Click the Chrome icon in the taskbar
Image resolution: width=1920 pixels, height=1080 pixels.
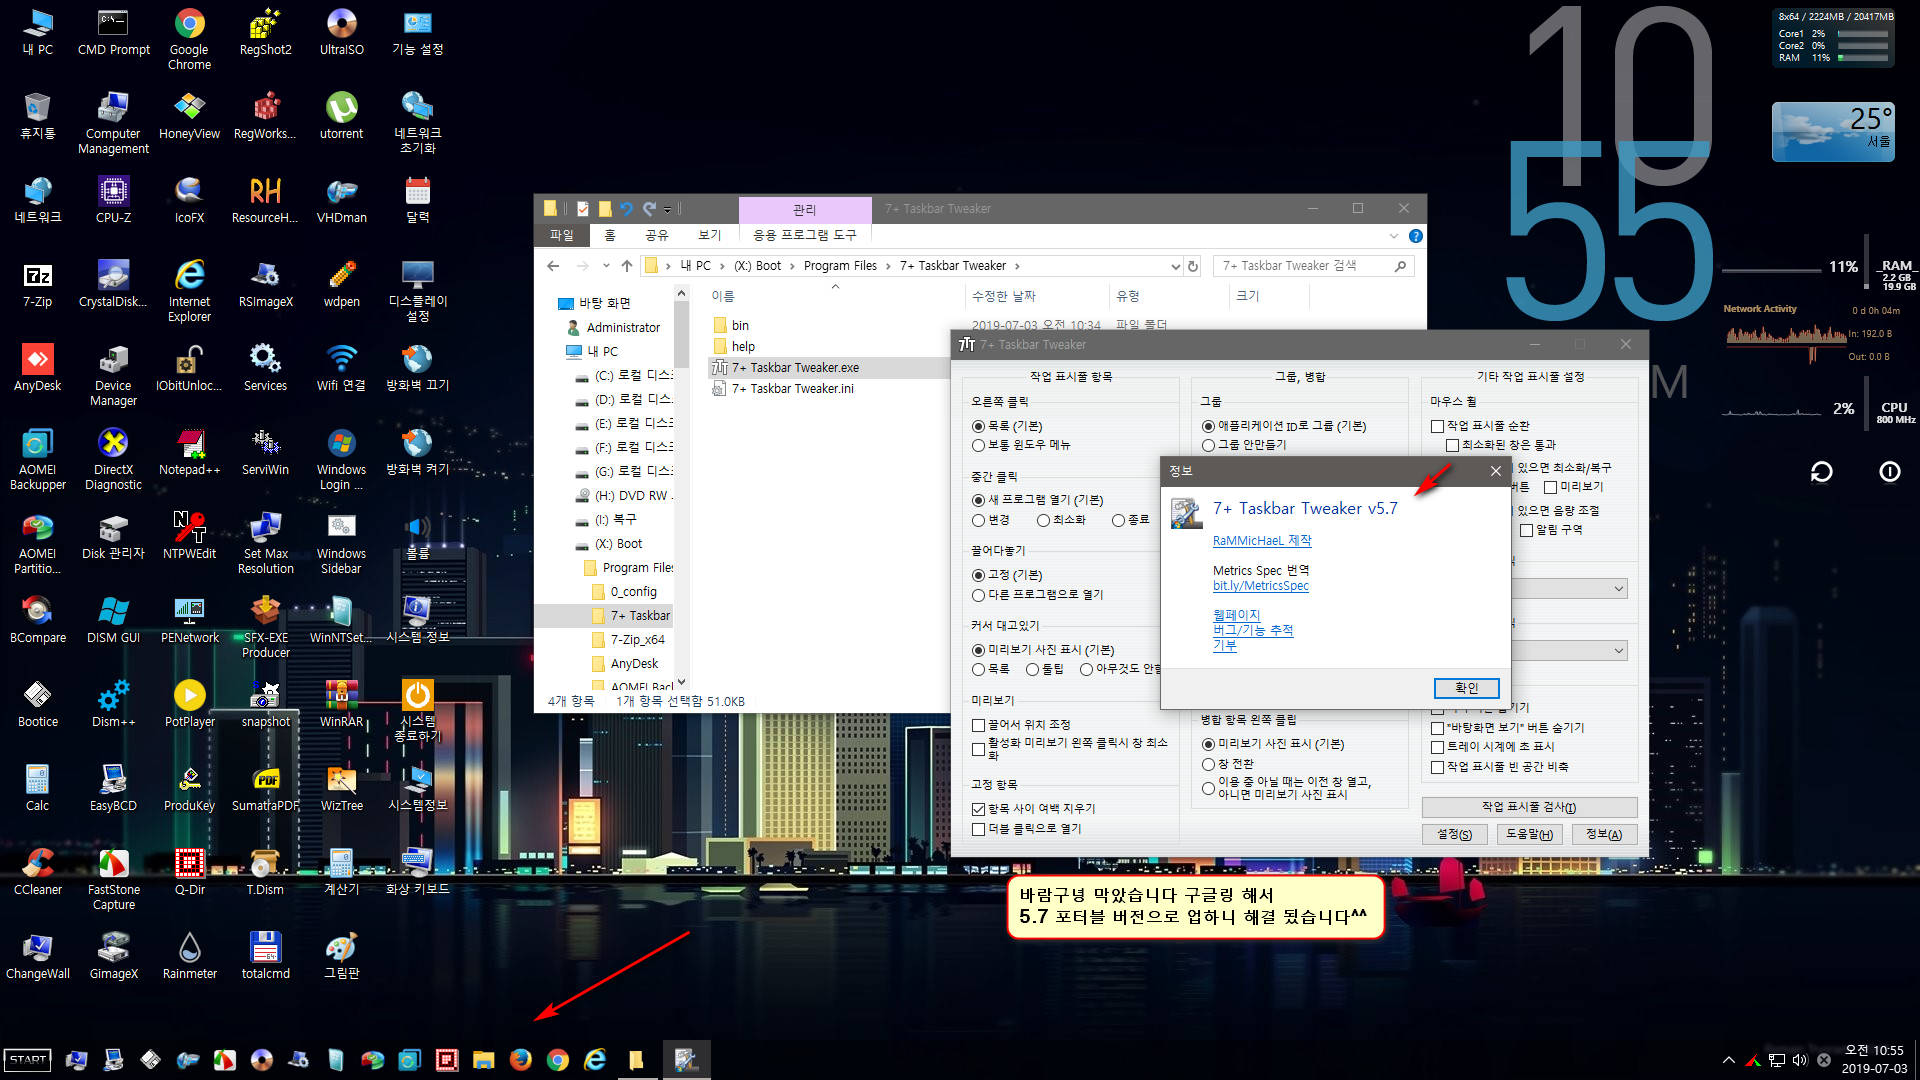558,1059
